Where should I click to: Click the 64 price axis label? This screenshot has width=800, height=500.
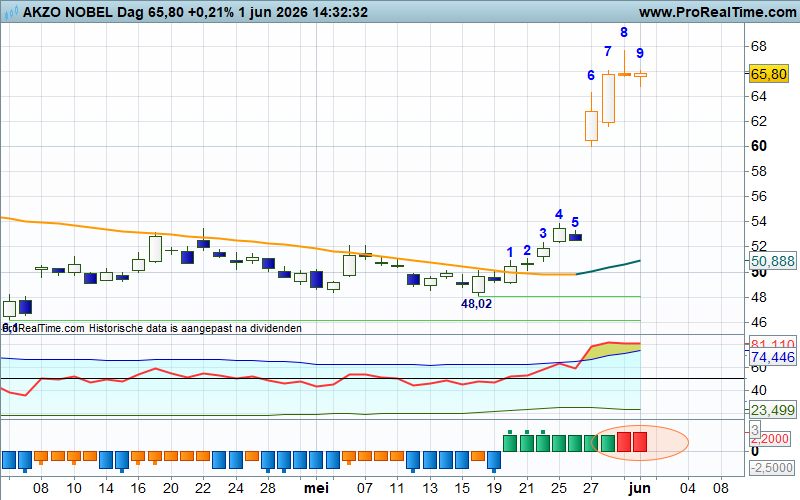[x=759, y=96]
